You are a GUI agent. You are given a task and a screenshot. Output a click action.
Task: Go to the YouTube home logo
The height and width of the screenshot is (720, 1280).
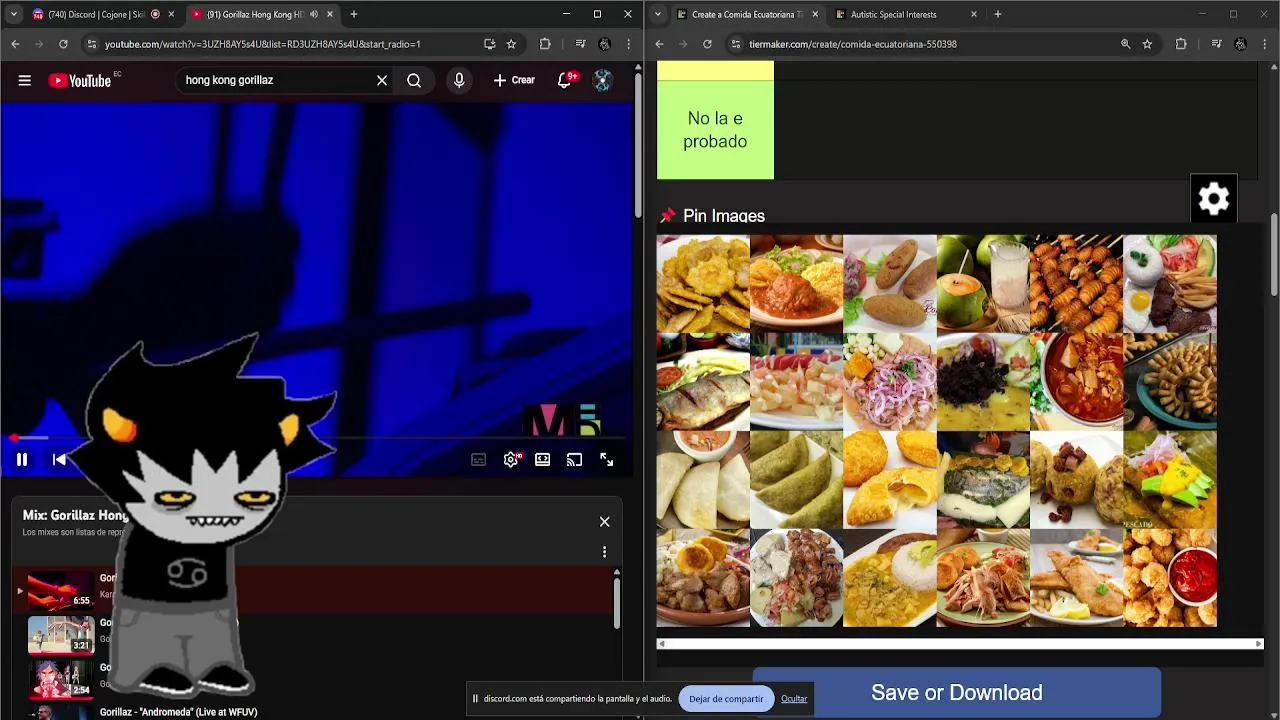coord(80,81)
